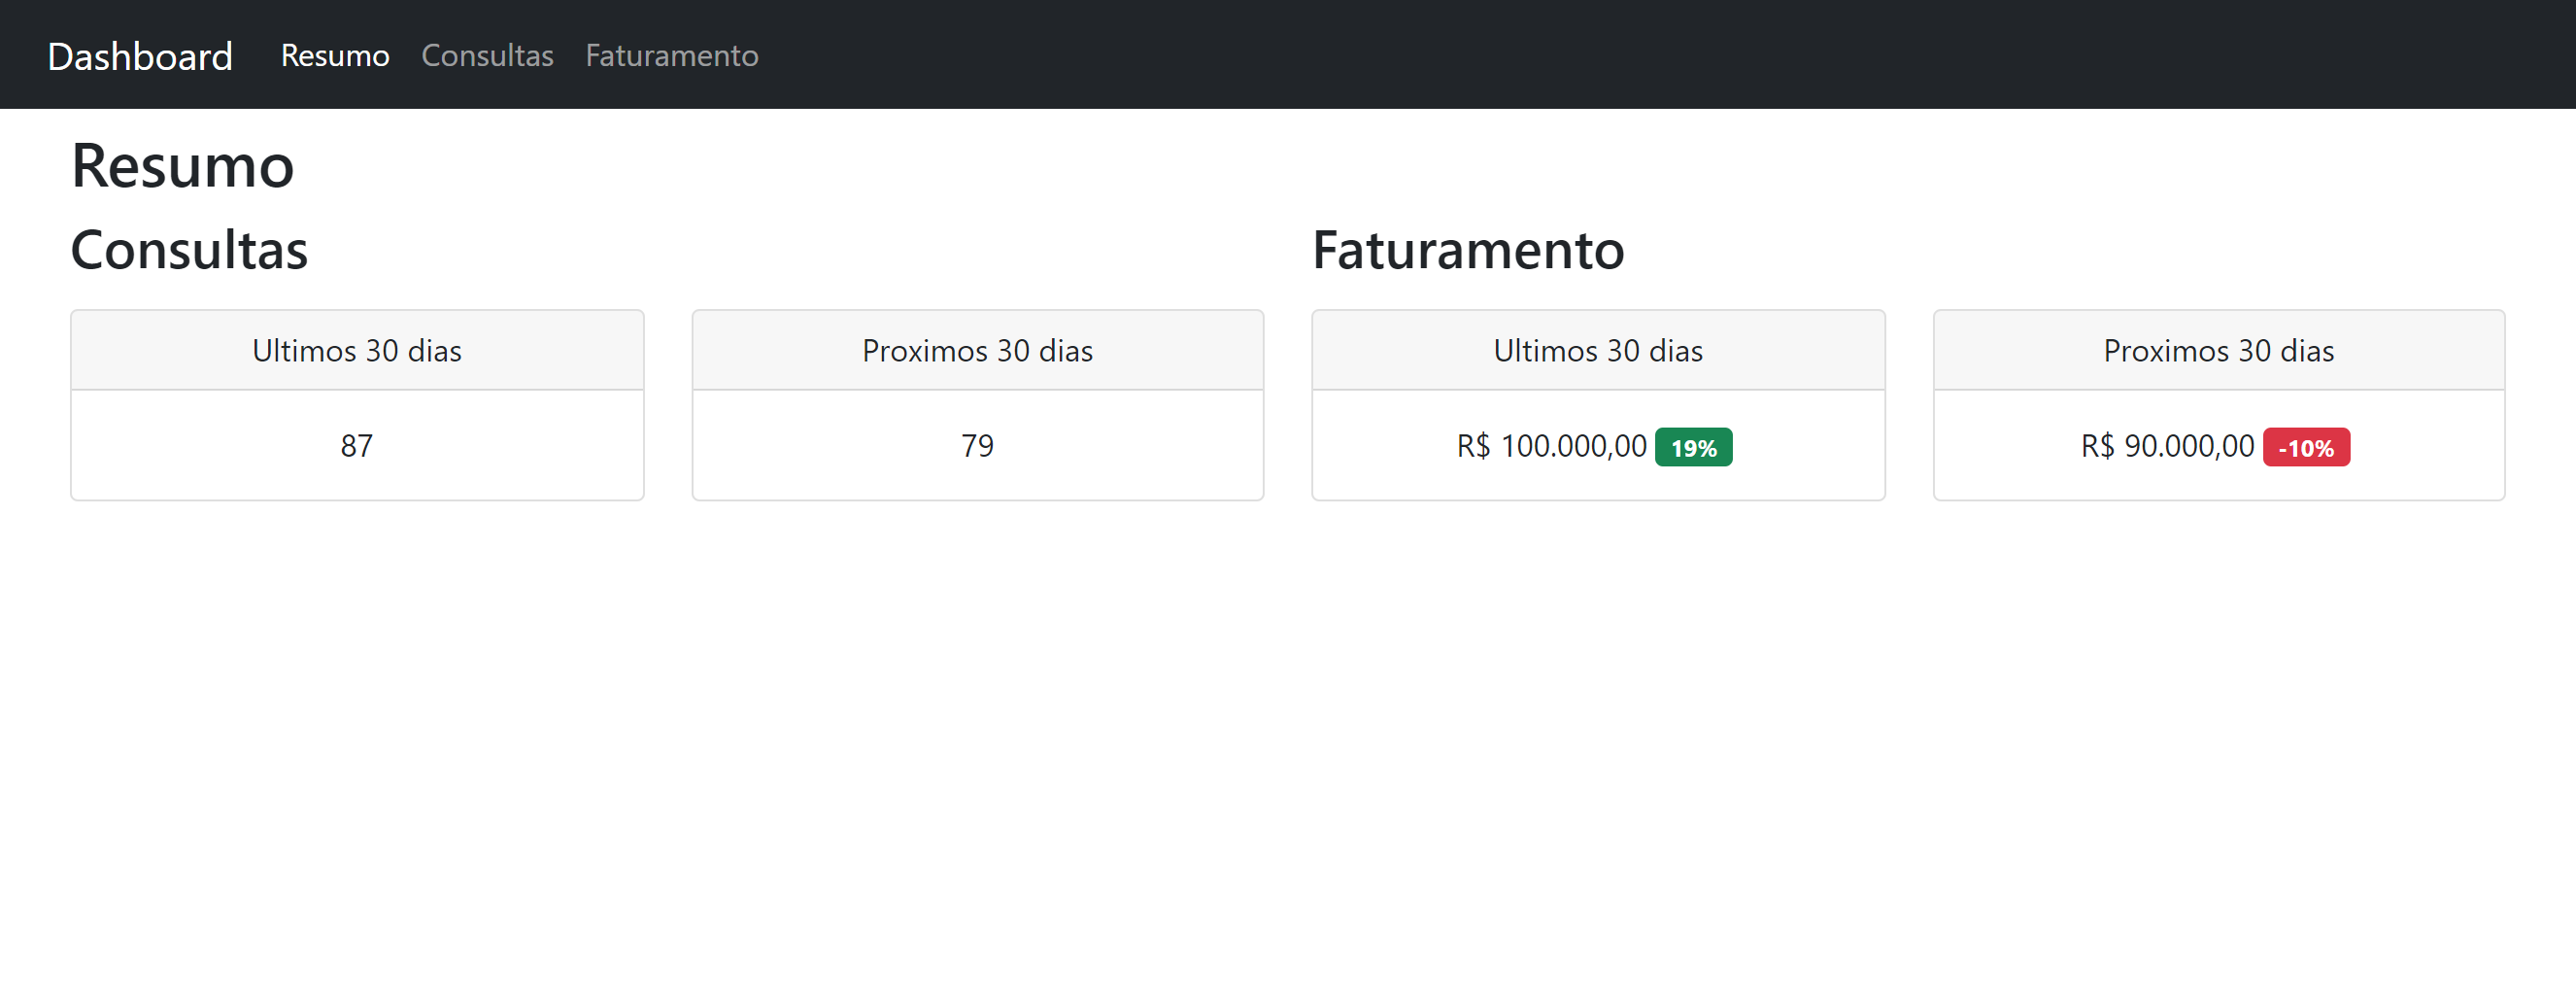The width and height of the screenshot is (2576, 997).
Task: Click the 87 consultas value
Action: point(356,447)
